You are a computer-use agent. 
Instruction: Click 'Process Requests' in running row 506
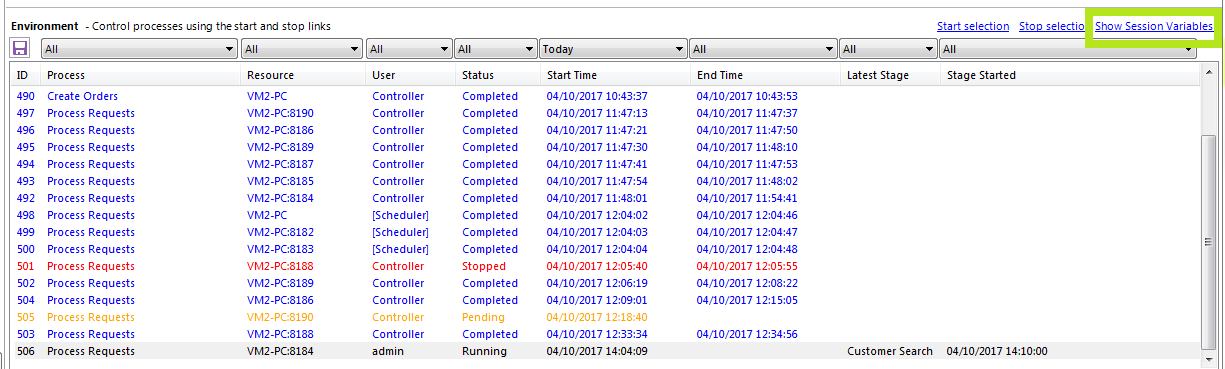[x=91, y=351]
